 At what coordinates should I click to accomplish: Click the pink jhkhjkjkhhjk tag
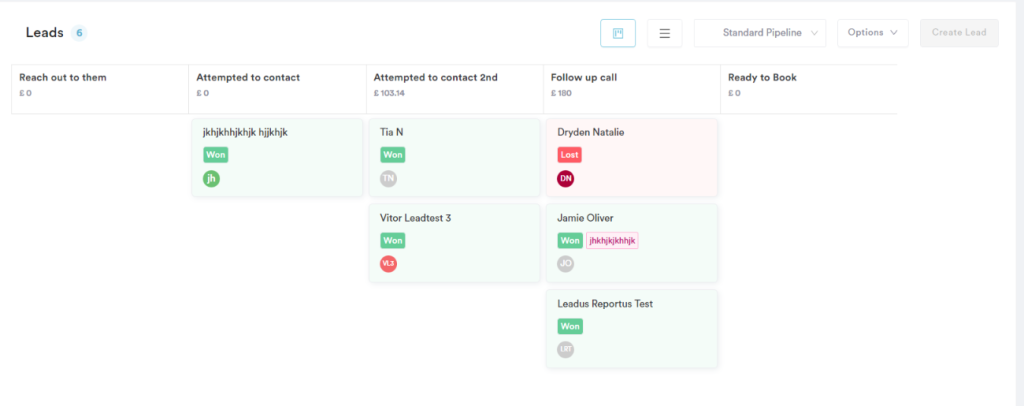point(612,241)
